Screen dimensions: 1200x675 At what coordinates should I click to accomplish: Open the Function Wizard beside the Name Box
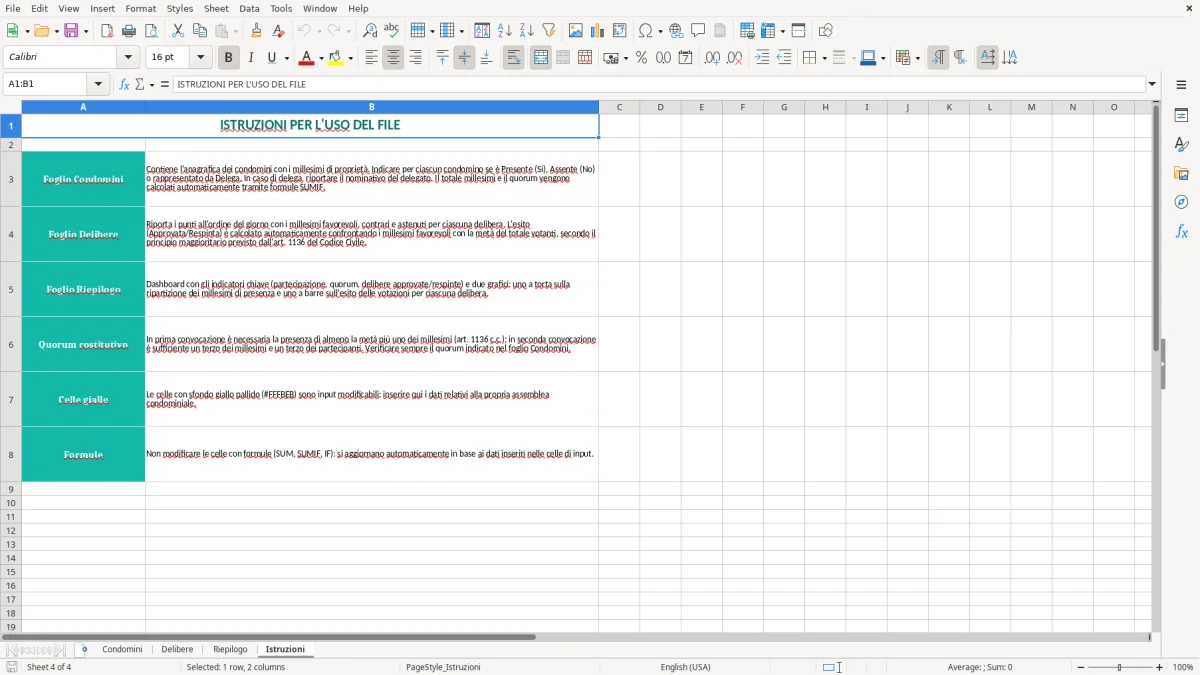(125, 85)
